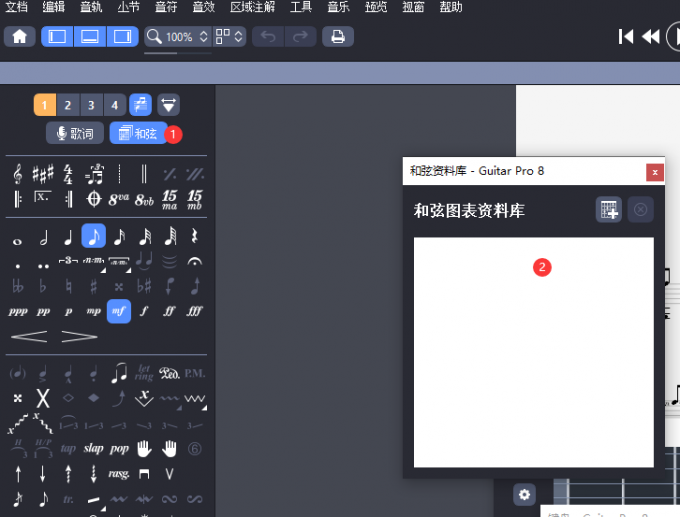
Task: Toggle the right panel visibility button
Action: 123,37
